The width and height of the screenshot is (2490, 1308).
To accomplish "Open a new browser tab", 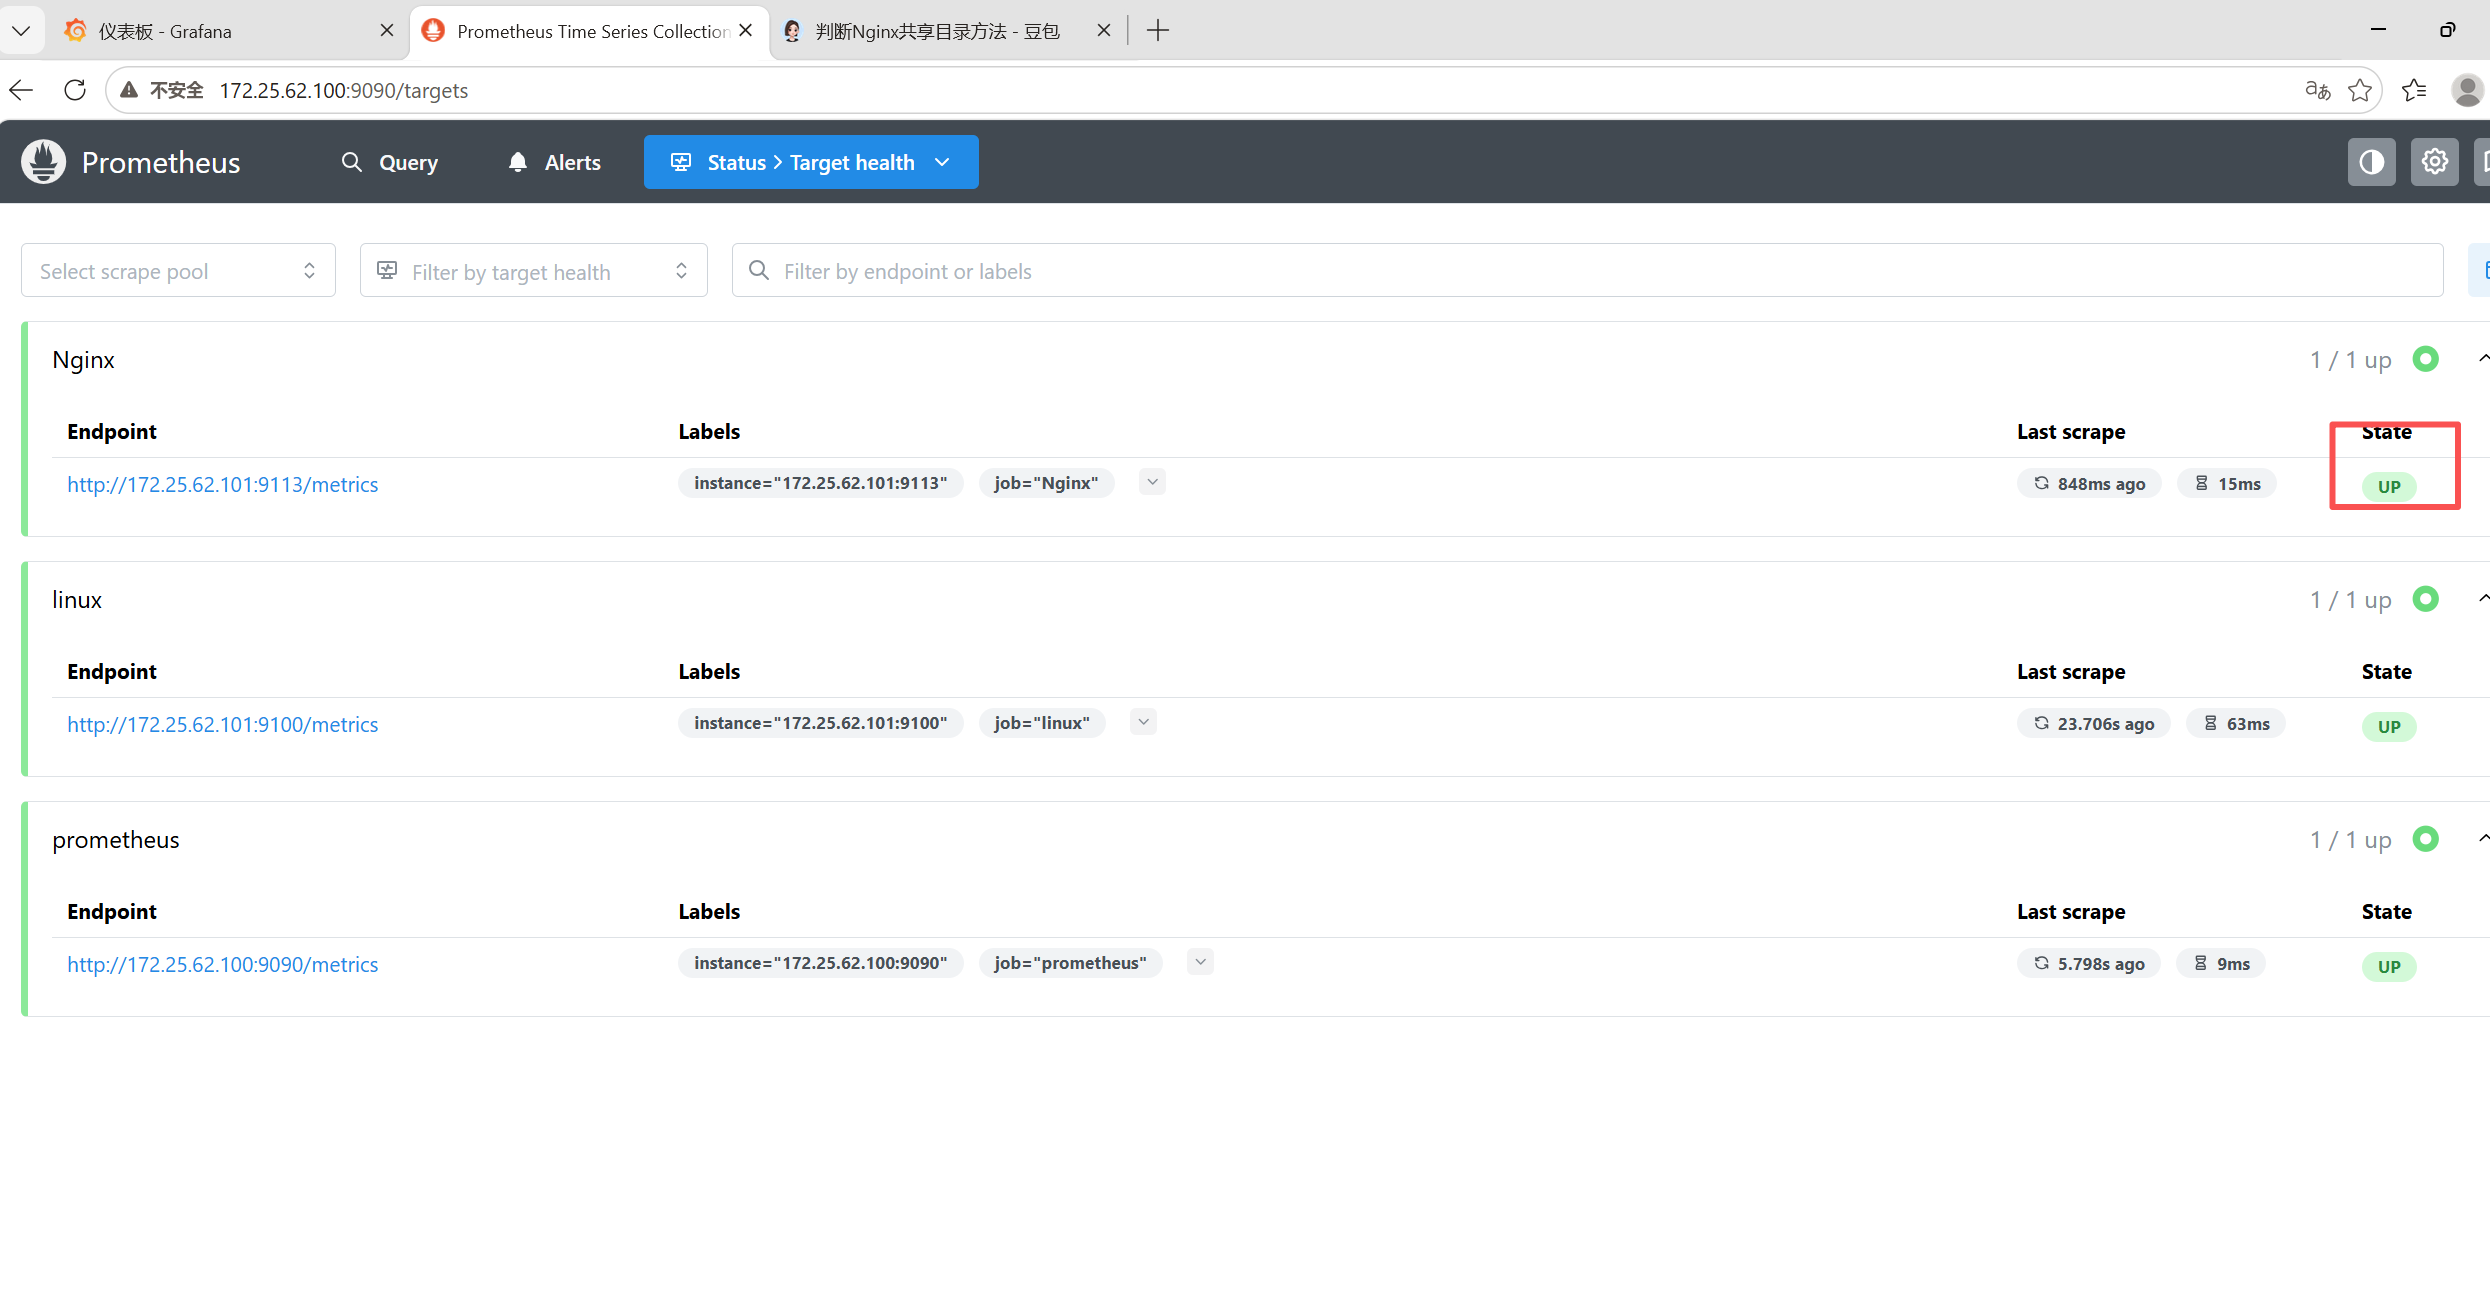I will click(1158, 31).
